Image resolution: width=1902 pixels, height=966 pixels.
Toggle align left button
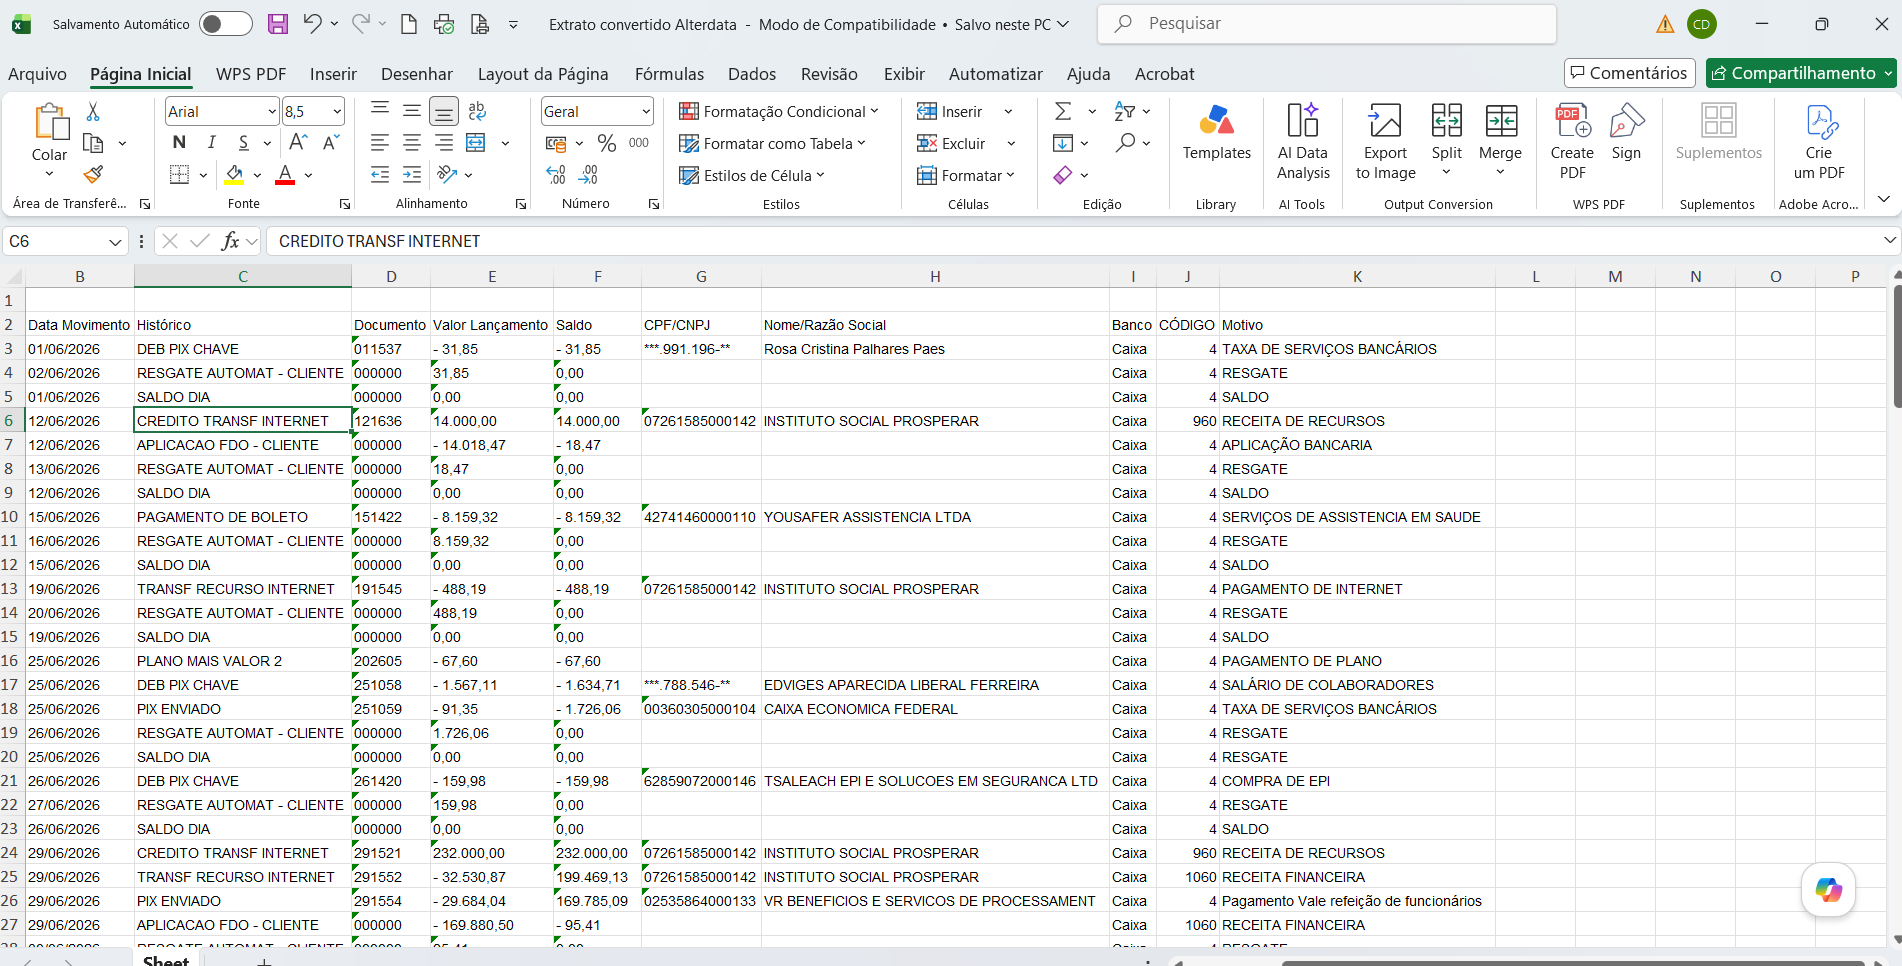(380, 143)
